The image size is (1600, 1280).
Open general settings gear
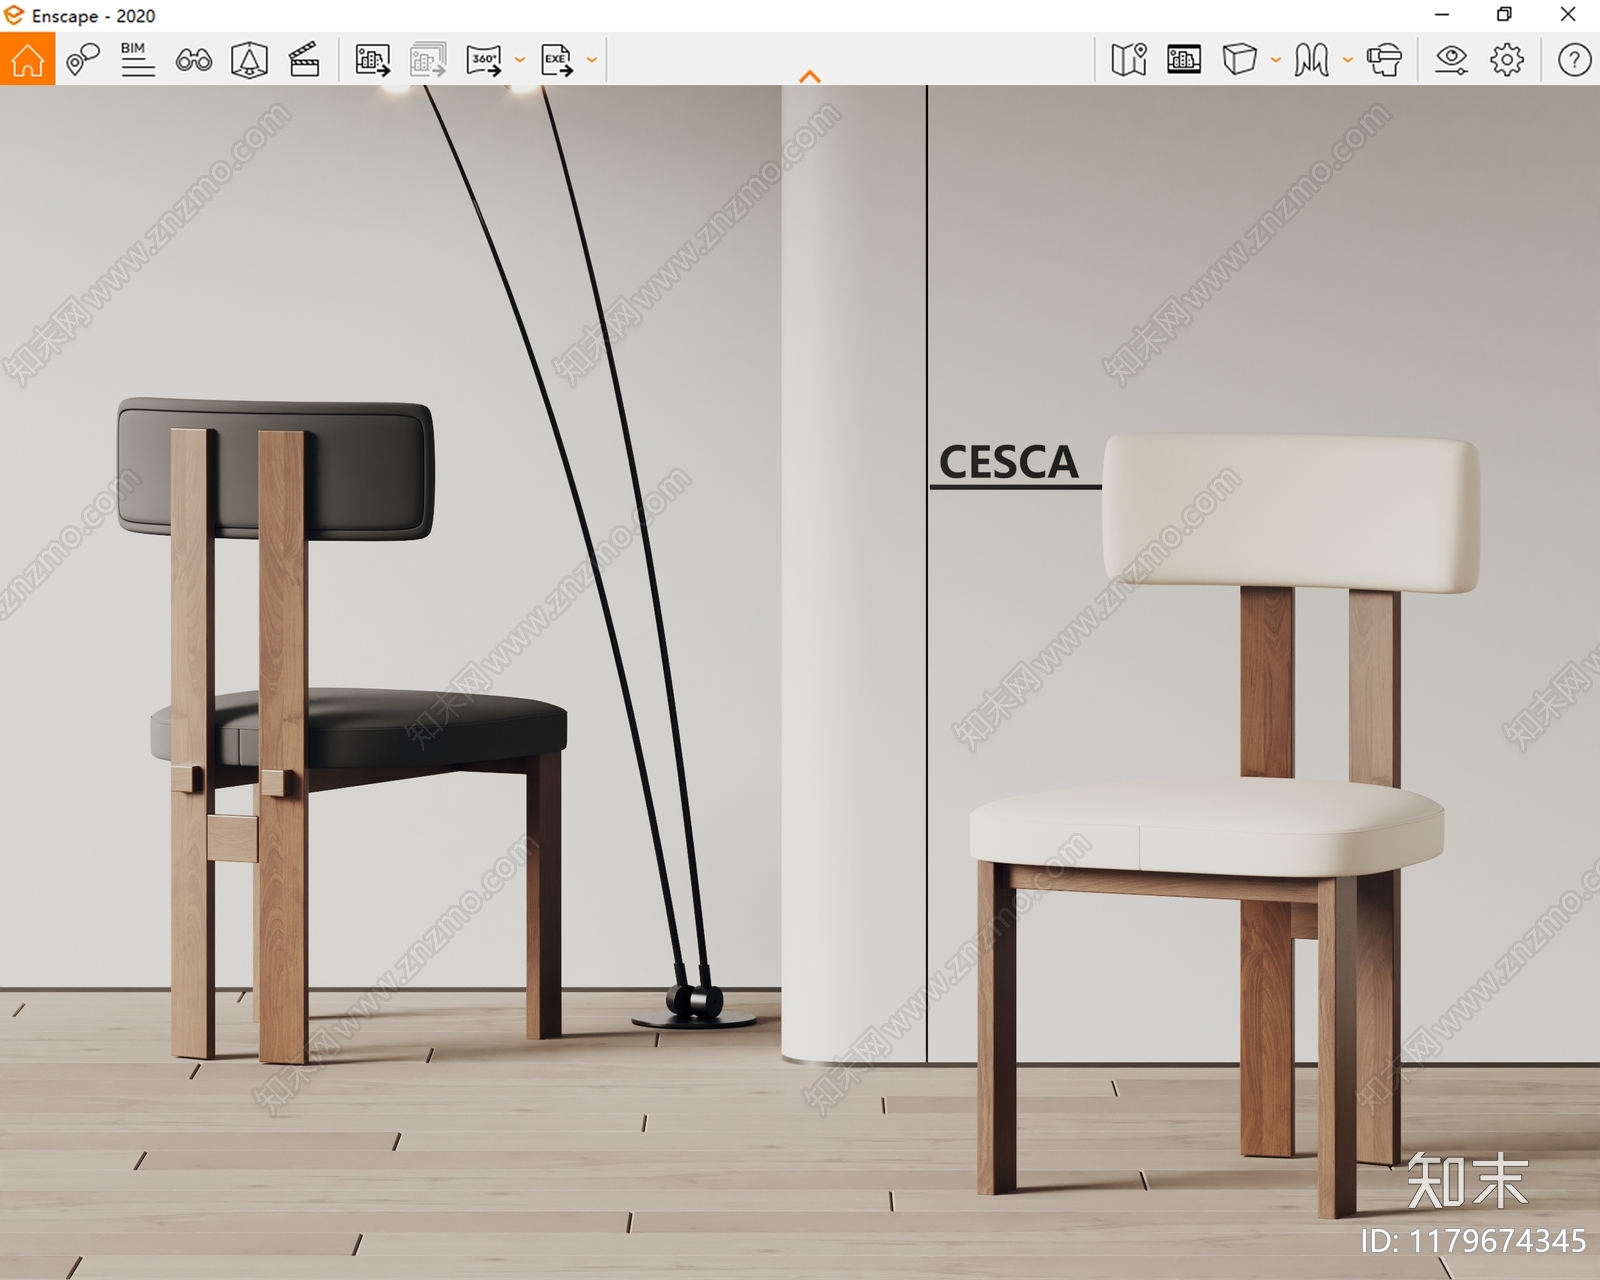pos(1507,60)
